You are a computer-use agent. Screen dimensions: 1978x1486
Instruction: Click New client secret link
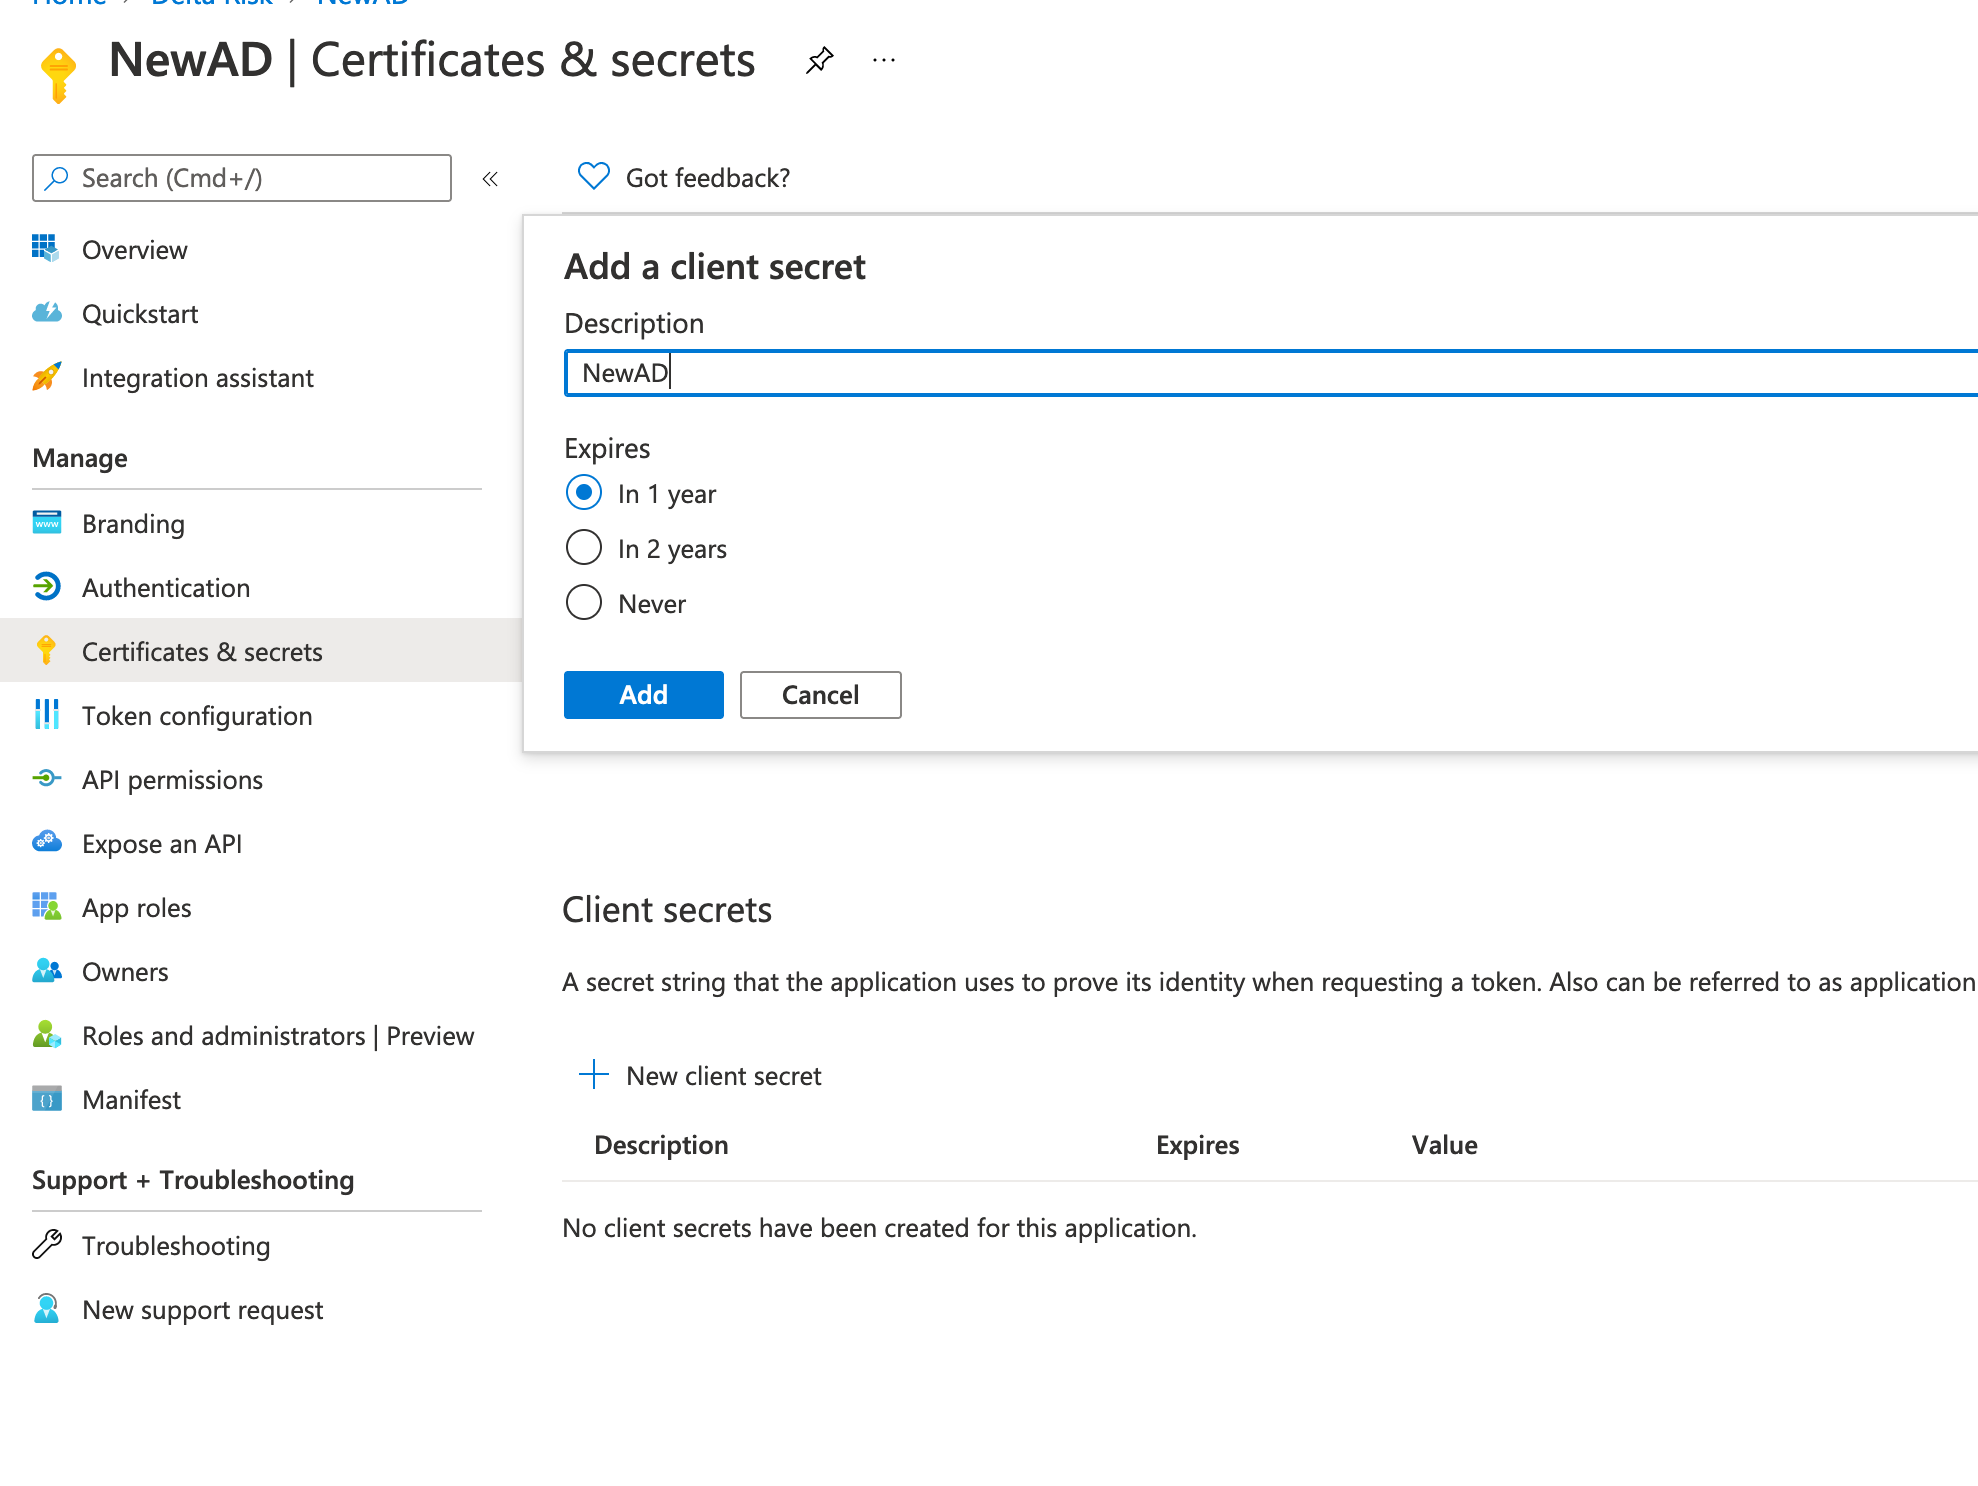click(724, 1076)
